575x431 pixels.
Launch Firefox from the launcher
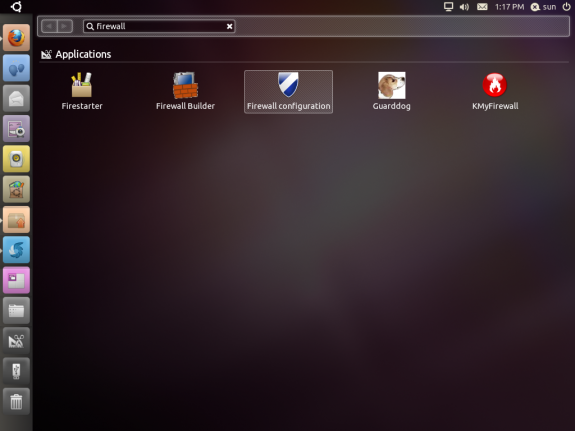tap(16, 37)
